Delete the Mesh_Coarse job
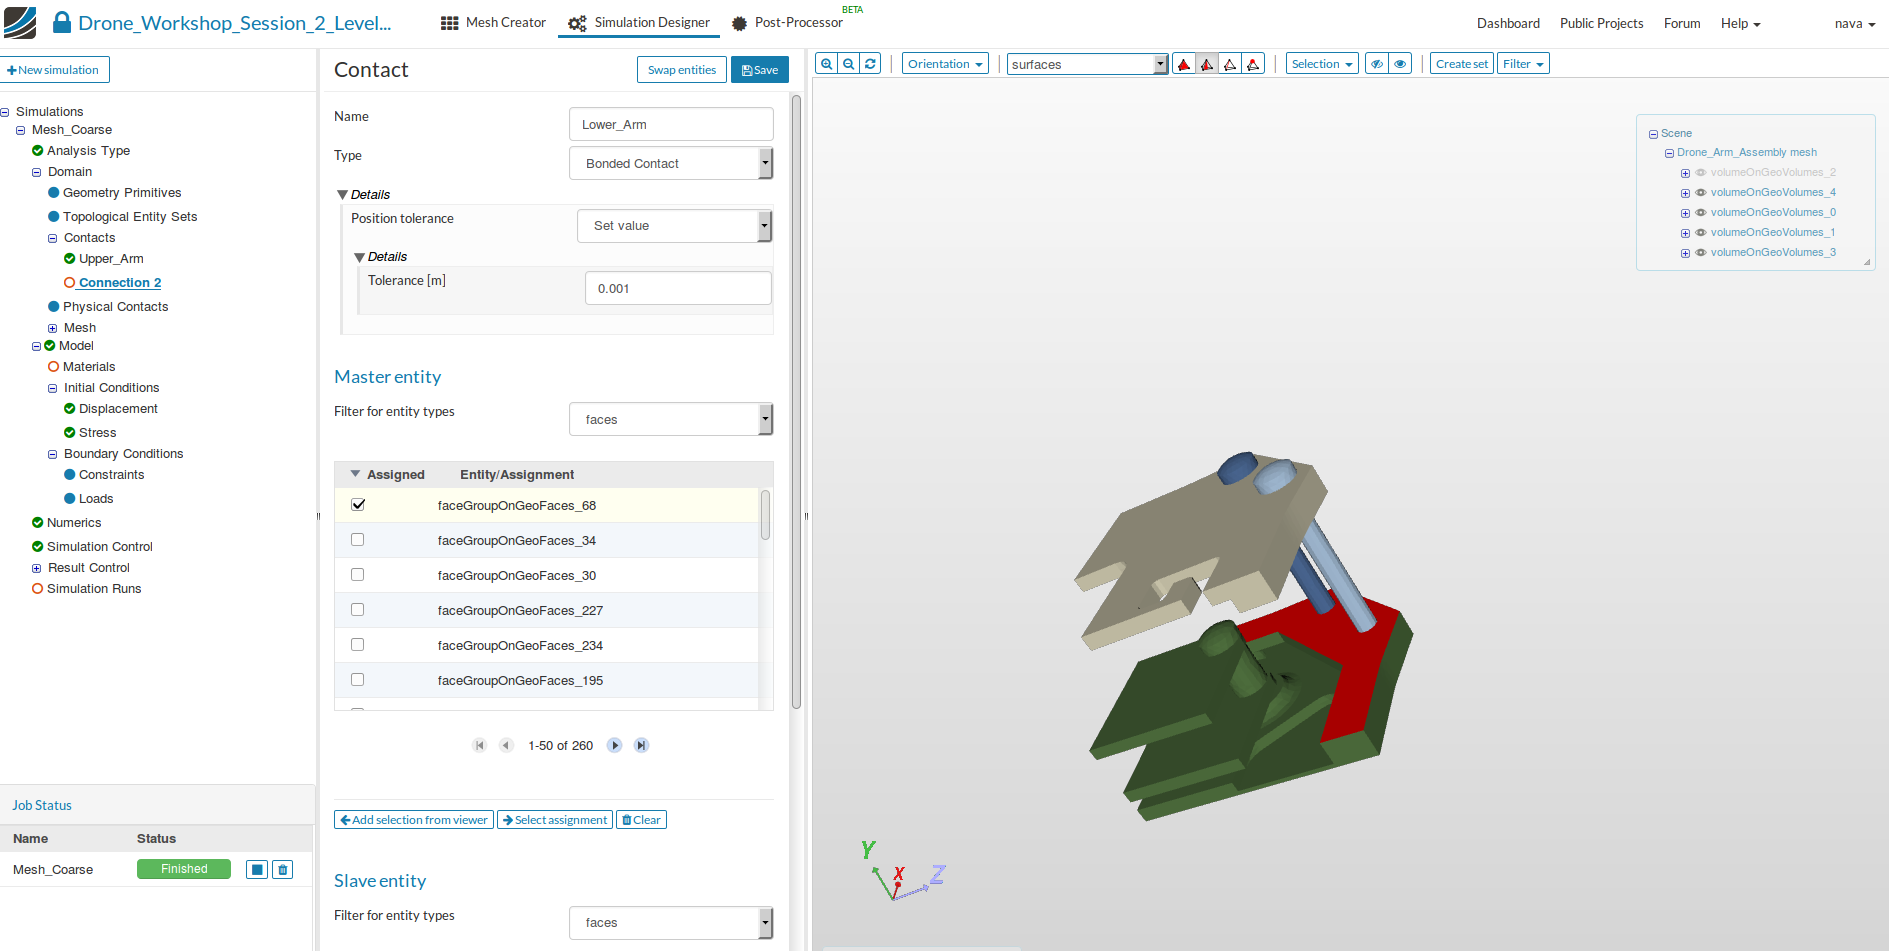Image resolution: width=1889 pixels, height=951 pixels. pyautogui.click(x=283, y=870)
